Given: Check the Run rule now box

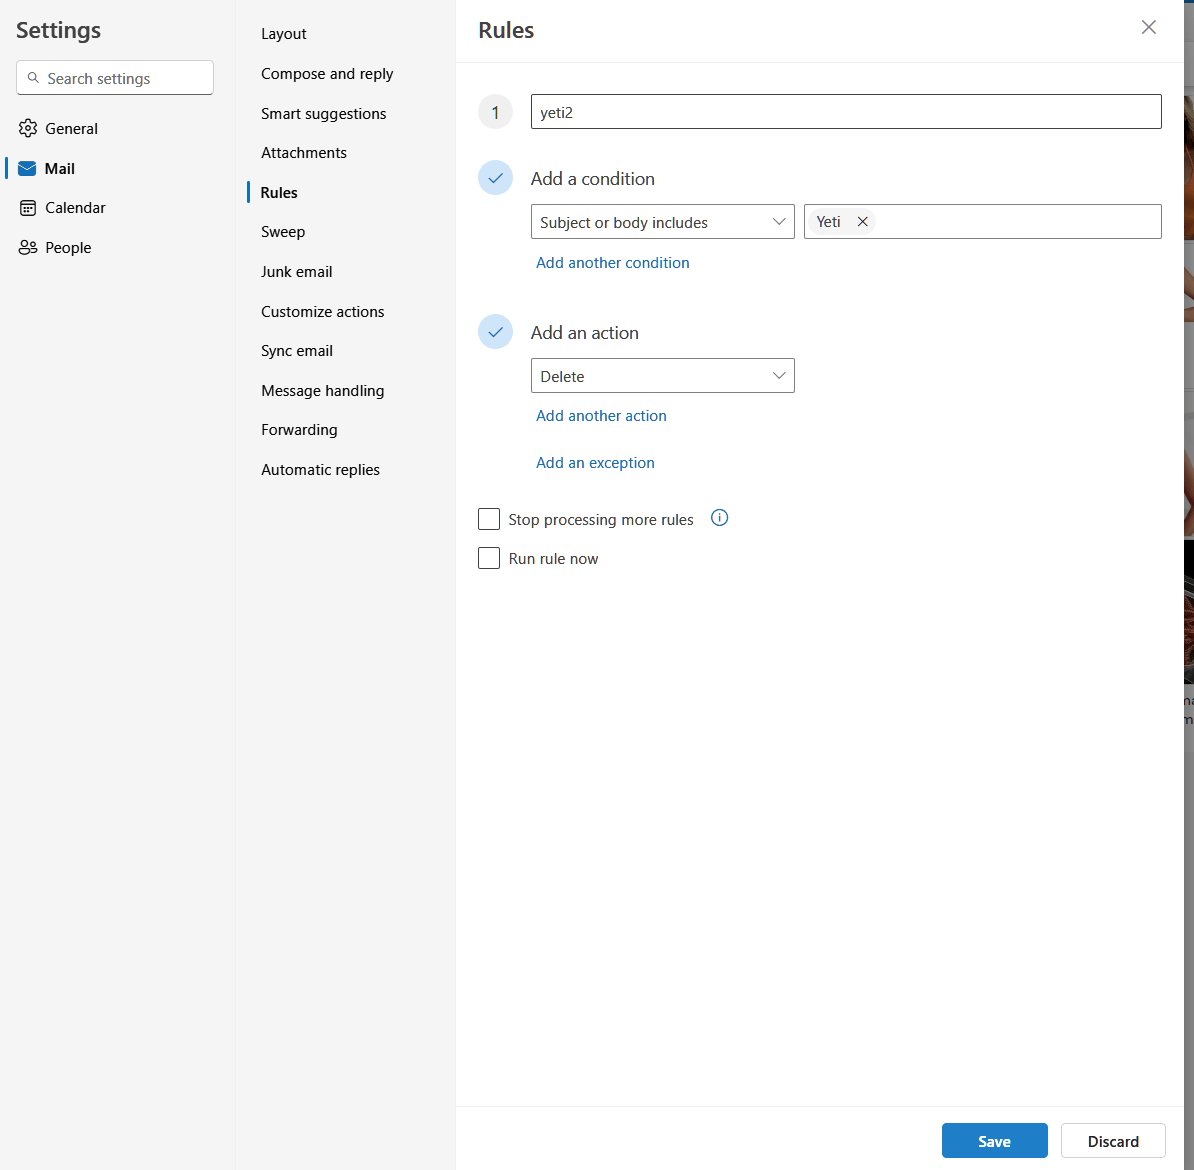Looking at the screenshot, I should click(x=489, y=558).
